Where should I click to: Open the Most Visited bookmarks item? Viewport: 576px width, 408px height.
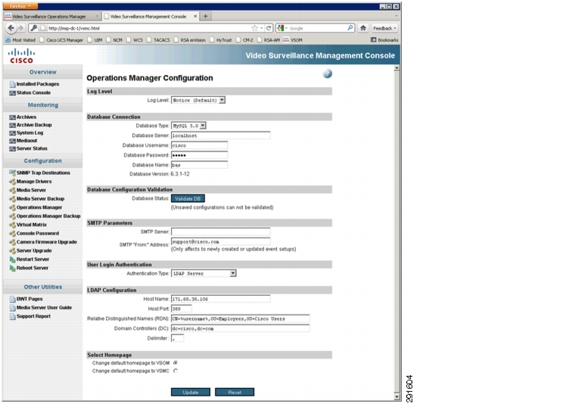(x=21, y=40)
